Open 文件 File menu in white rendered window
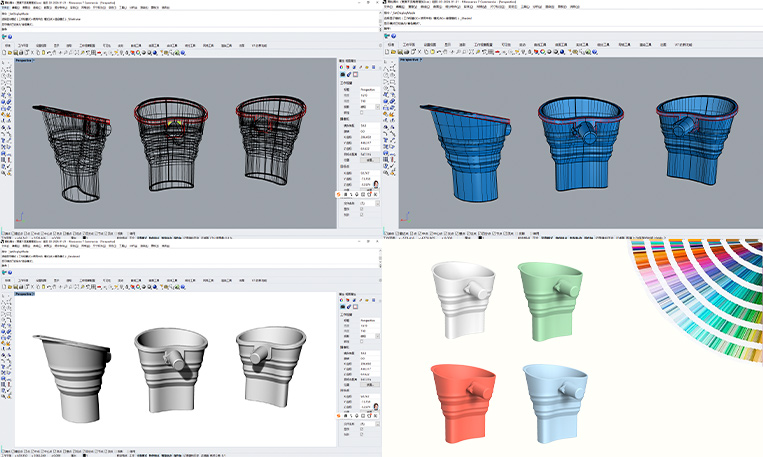Screen dimensions: 763x457 tap(5, 246)
